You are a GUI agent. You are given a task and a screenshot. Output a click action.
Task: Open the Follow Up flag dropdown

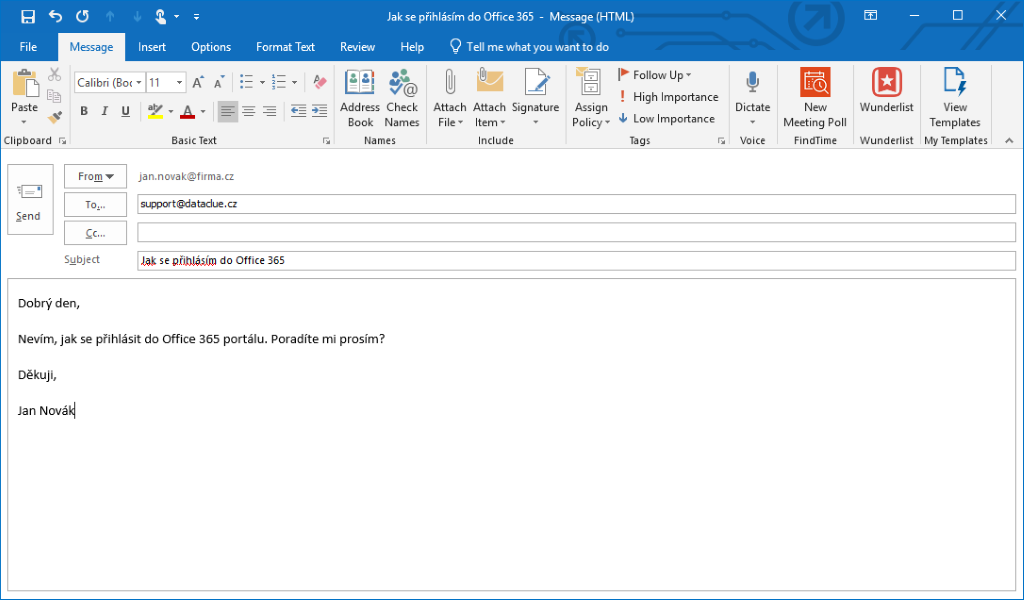[x=654, y=75]
